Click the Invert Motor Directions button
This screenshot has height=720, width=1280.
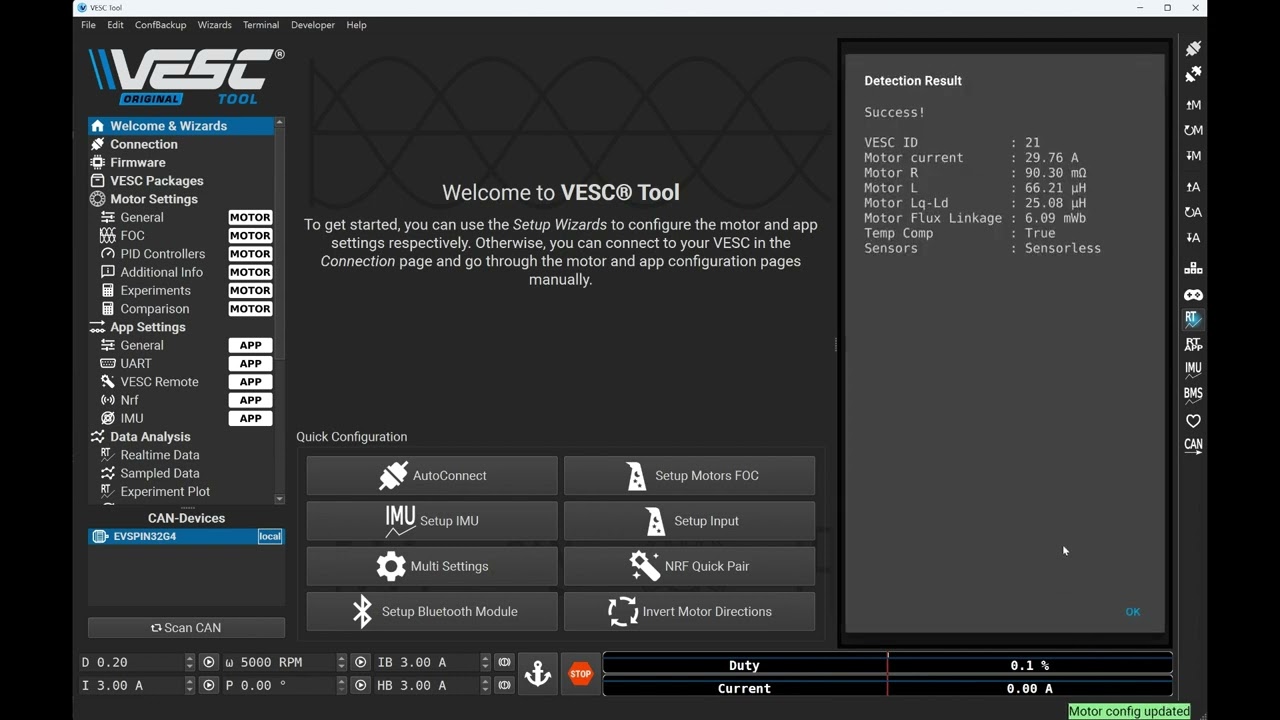click(689, 611)
